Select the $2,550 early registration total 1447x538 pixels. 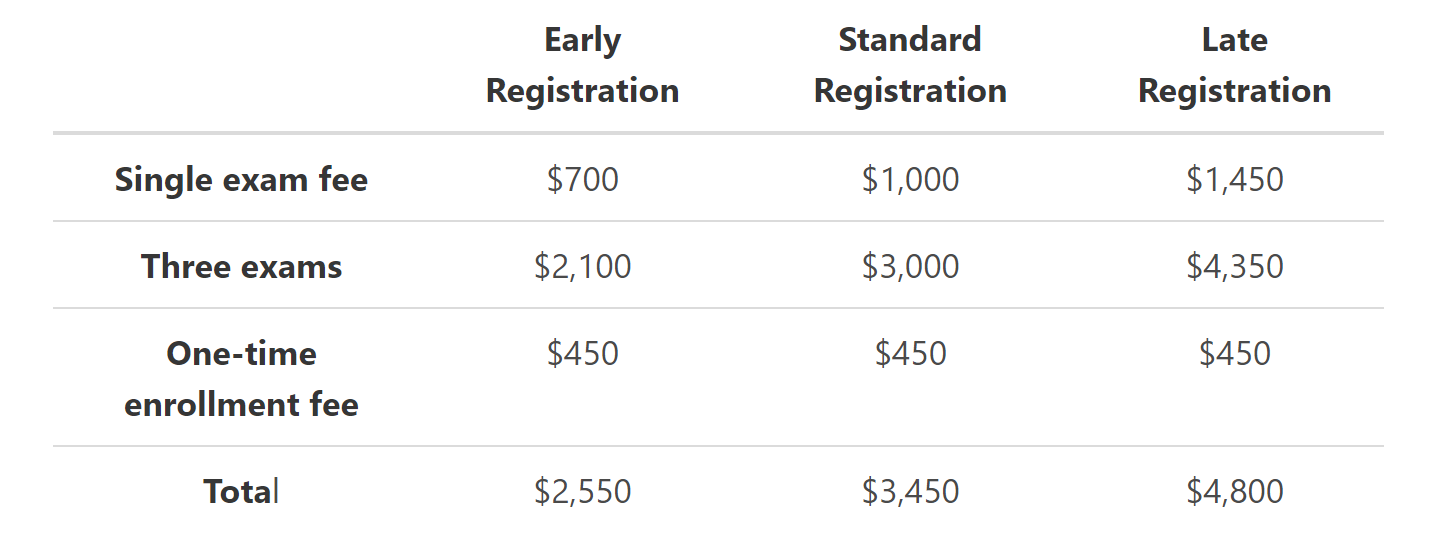tap(582, 492)
